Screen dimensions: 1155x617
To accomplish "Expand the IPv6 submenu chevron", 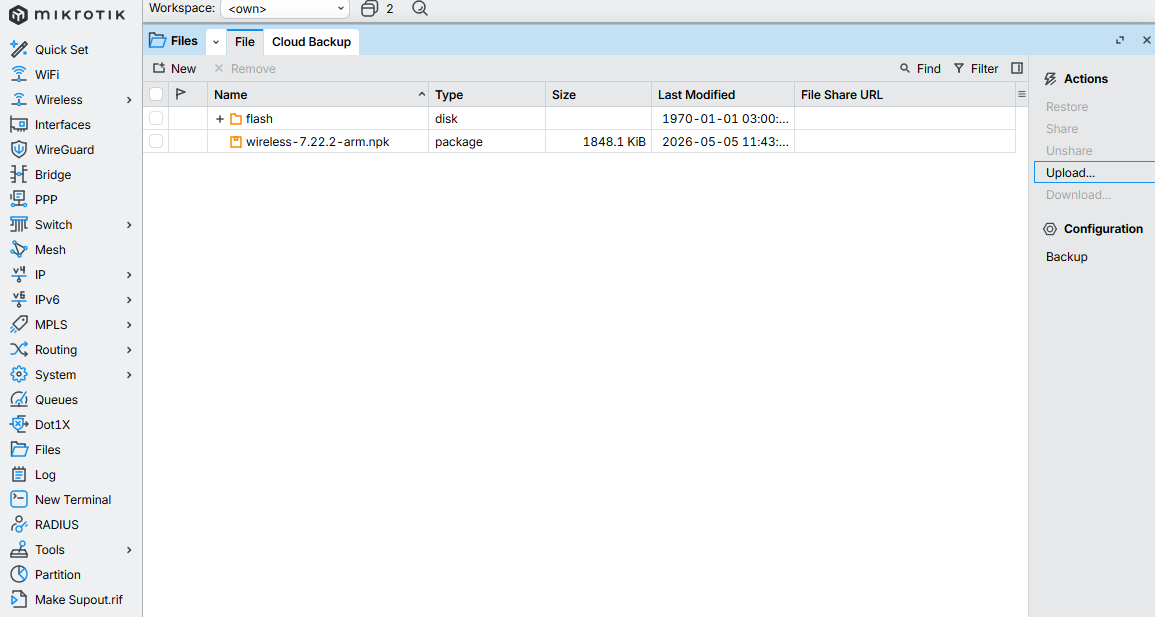I will [129, 300].
